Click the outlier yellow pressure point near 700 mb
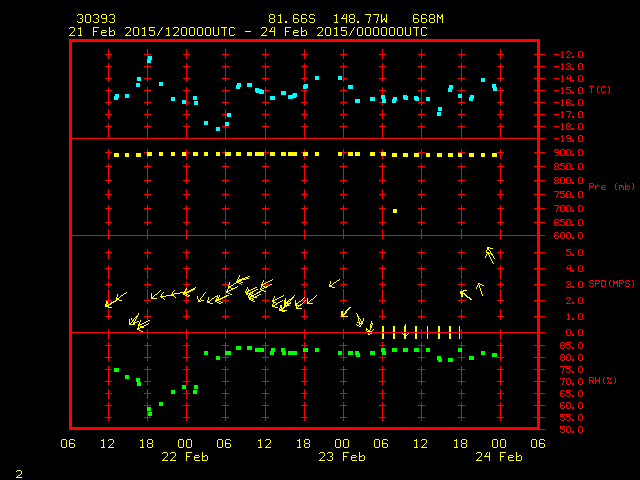This screenshot has width=640, height=480. pos(395,211)
